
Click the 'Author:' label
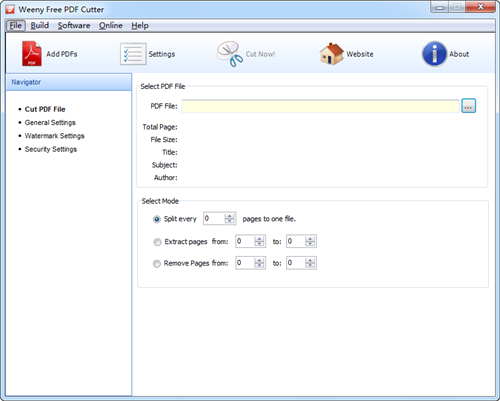166,178
